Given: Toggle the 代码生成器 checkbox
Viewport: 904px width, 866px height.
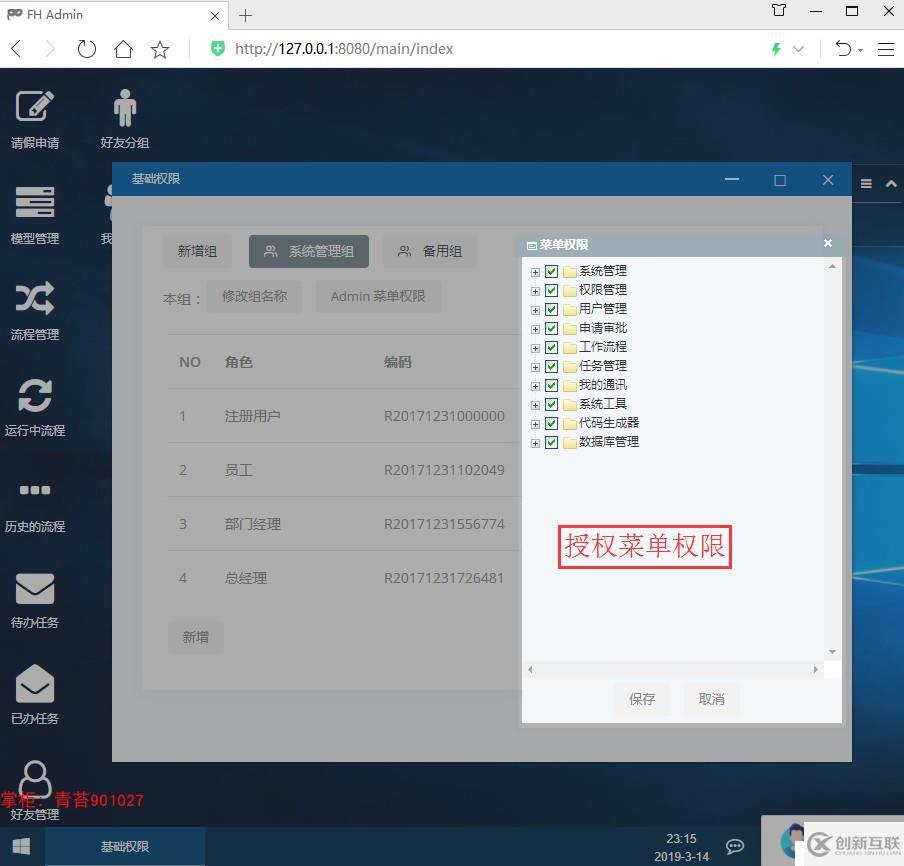Looking at the screenshot, I should pos(551,423).
